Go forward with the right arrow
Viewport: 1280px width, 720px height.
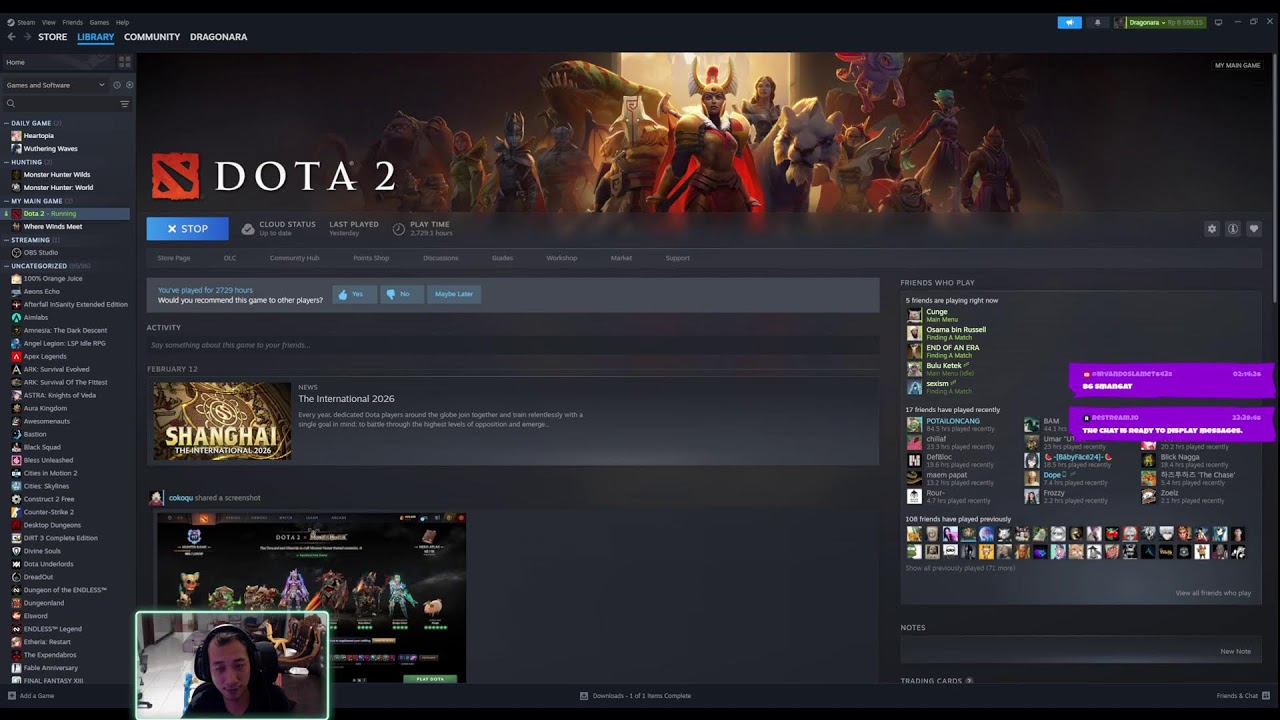(x=27, y=37)
